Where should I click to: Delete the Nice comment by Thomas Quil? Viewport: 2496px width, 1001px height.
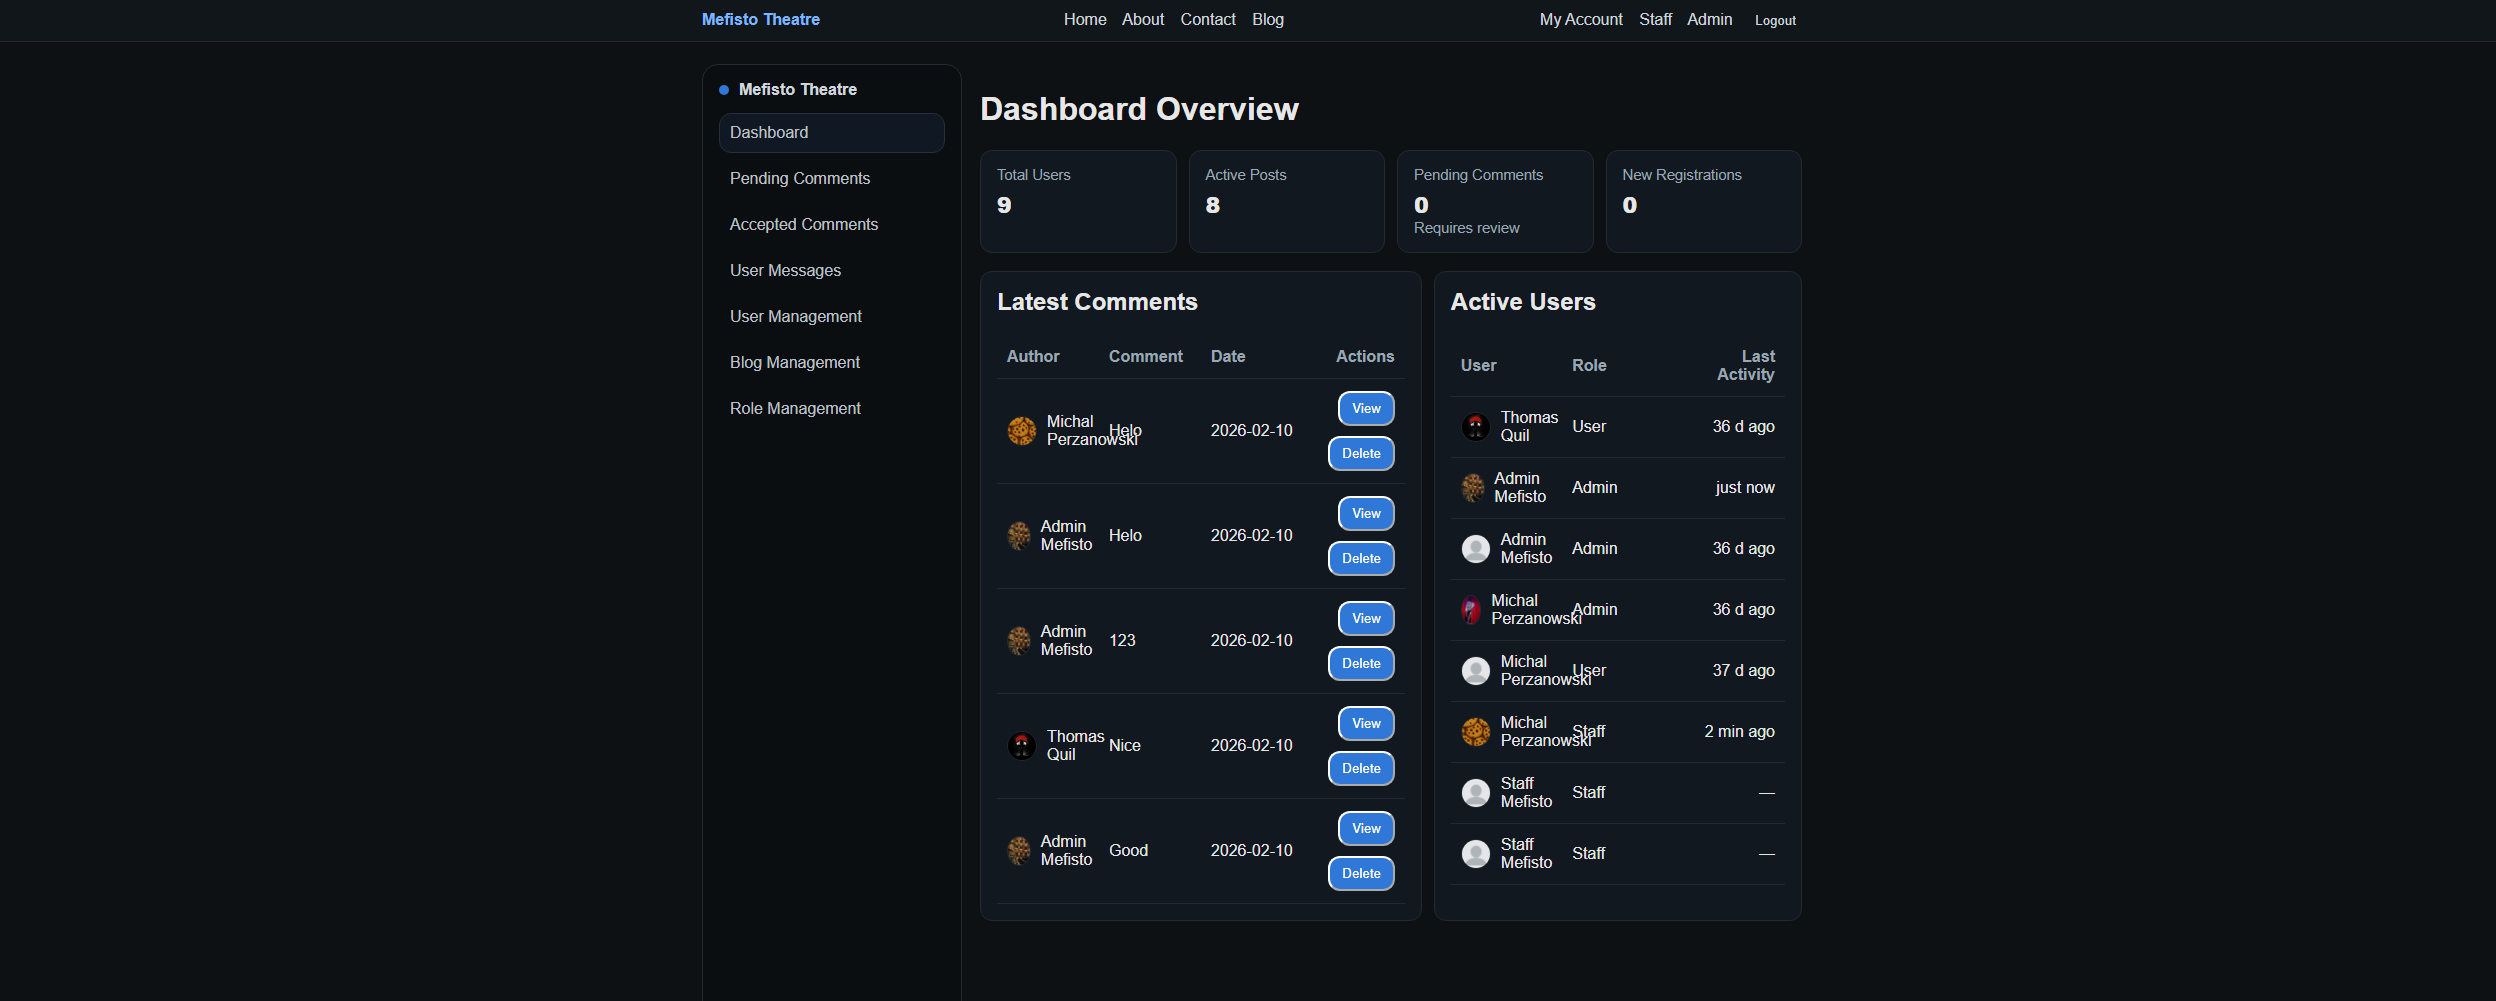point(1361,768)
